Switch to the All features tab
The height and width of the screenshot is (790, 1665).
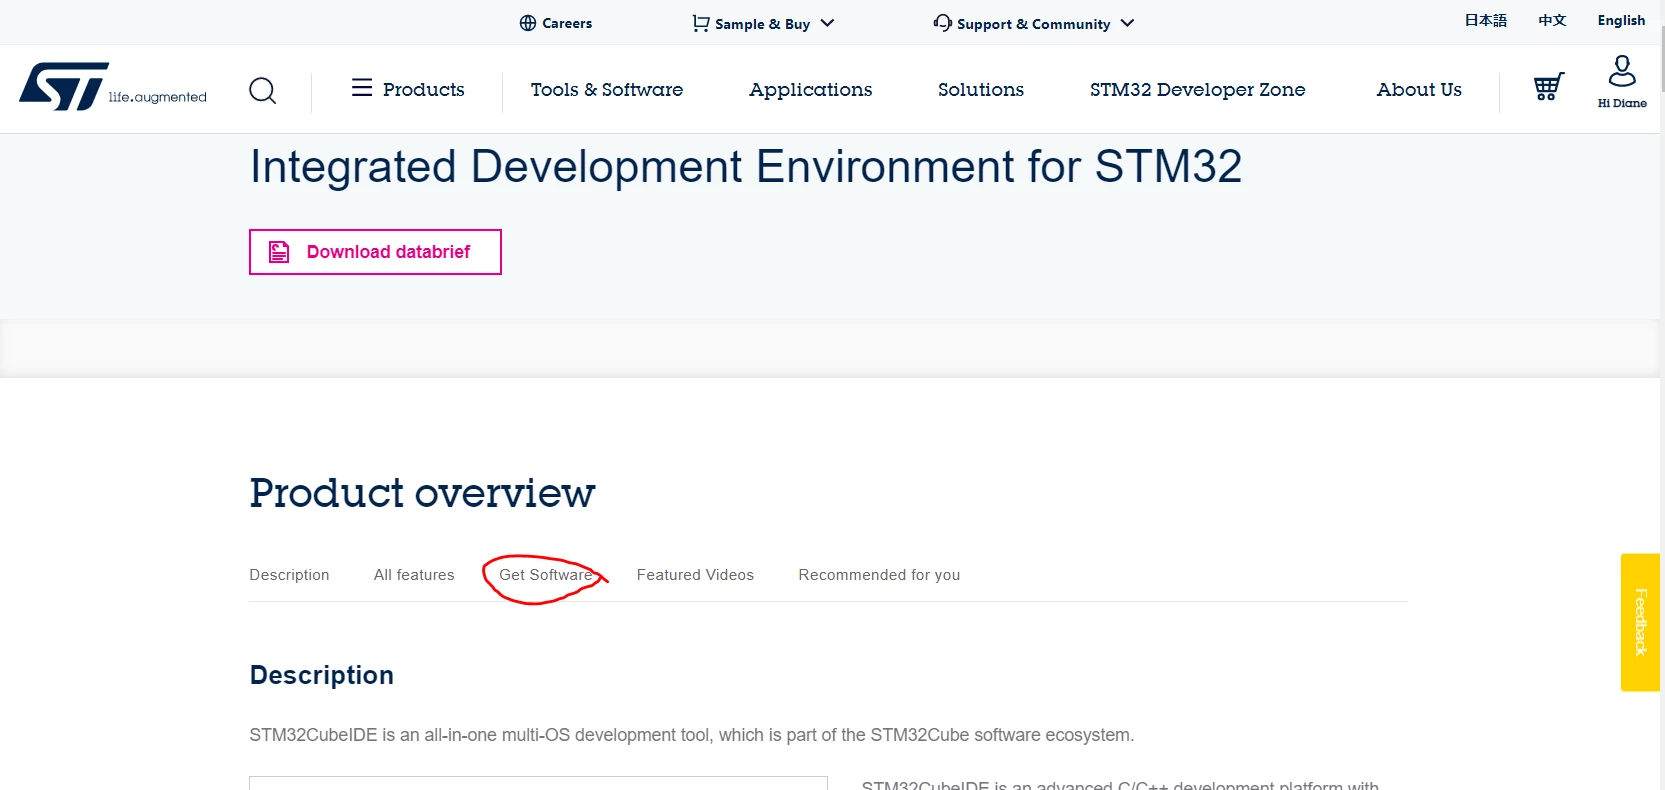(414, 575)
